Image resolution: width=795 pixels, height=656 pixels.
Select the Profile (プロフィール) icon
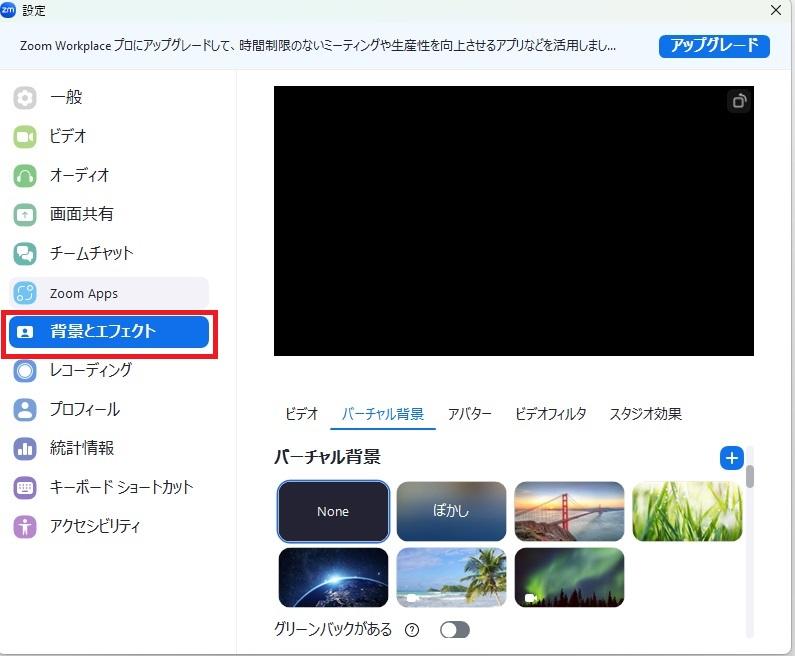pyautogui.click(x=25, y=410)
